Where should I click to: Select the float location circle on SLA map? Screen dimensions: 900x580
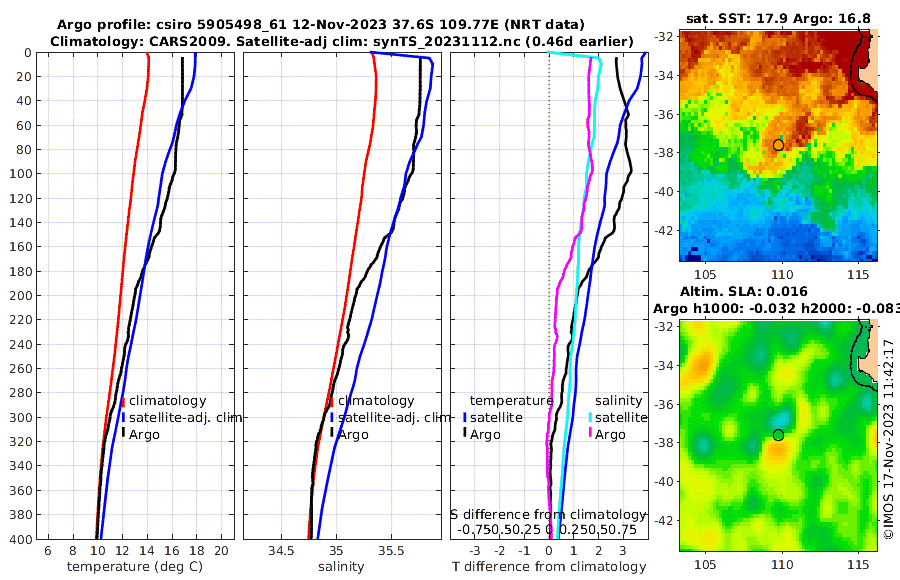point(778,435)
